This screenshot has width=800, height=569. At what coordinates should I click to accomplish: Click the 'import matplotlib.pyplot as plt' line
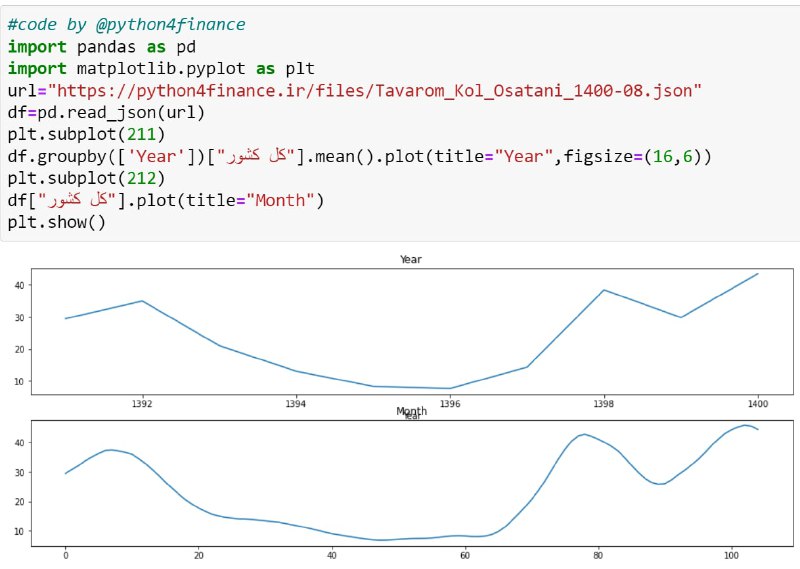[x=161, y=69]
